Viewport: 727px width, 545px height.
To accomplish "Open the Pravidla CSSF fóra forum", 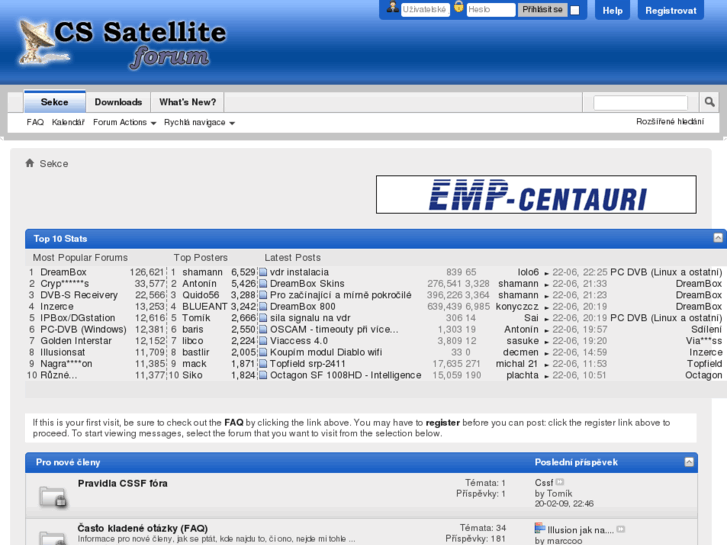I will (x=122, y=483).
